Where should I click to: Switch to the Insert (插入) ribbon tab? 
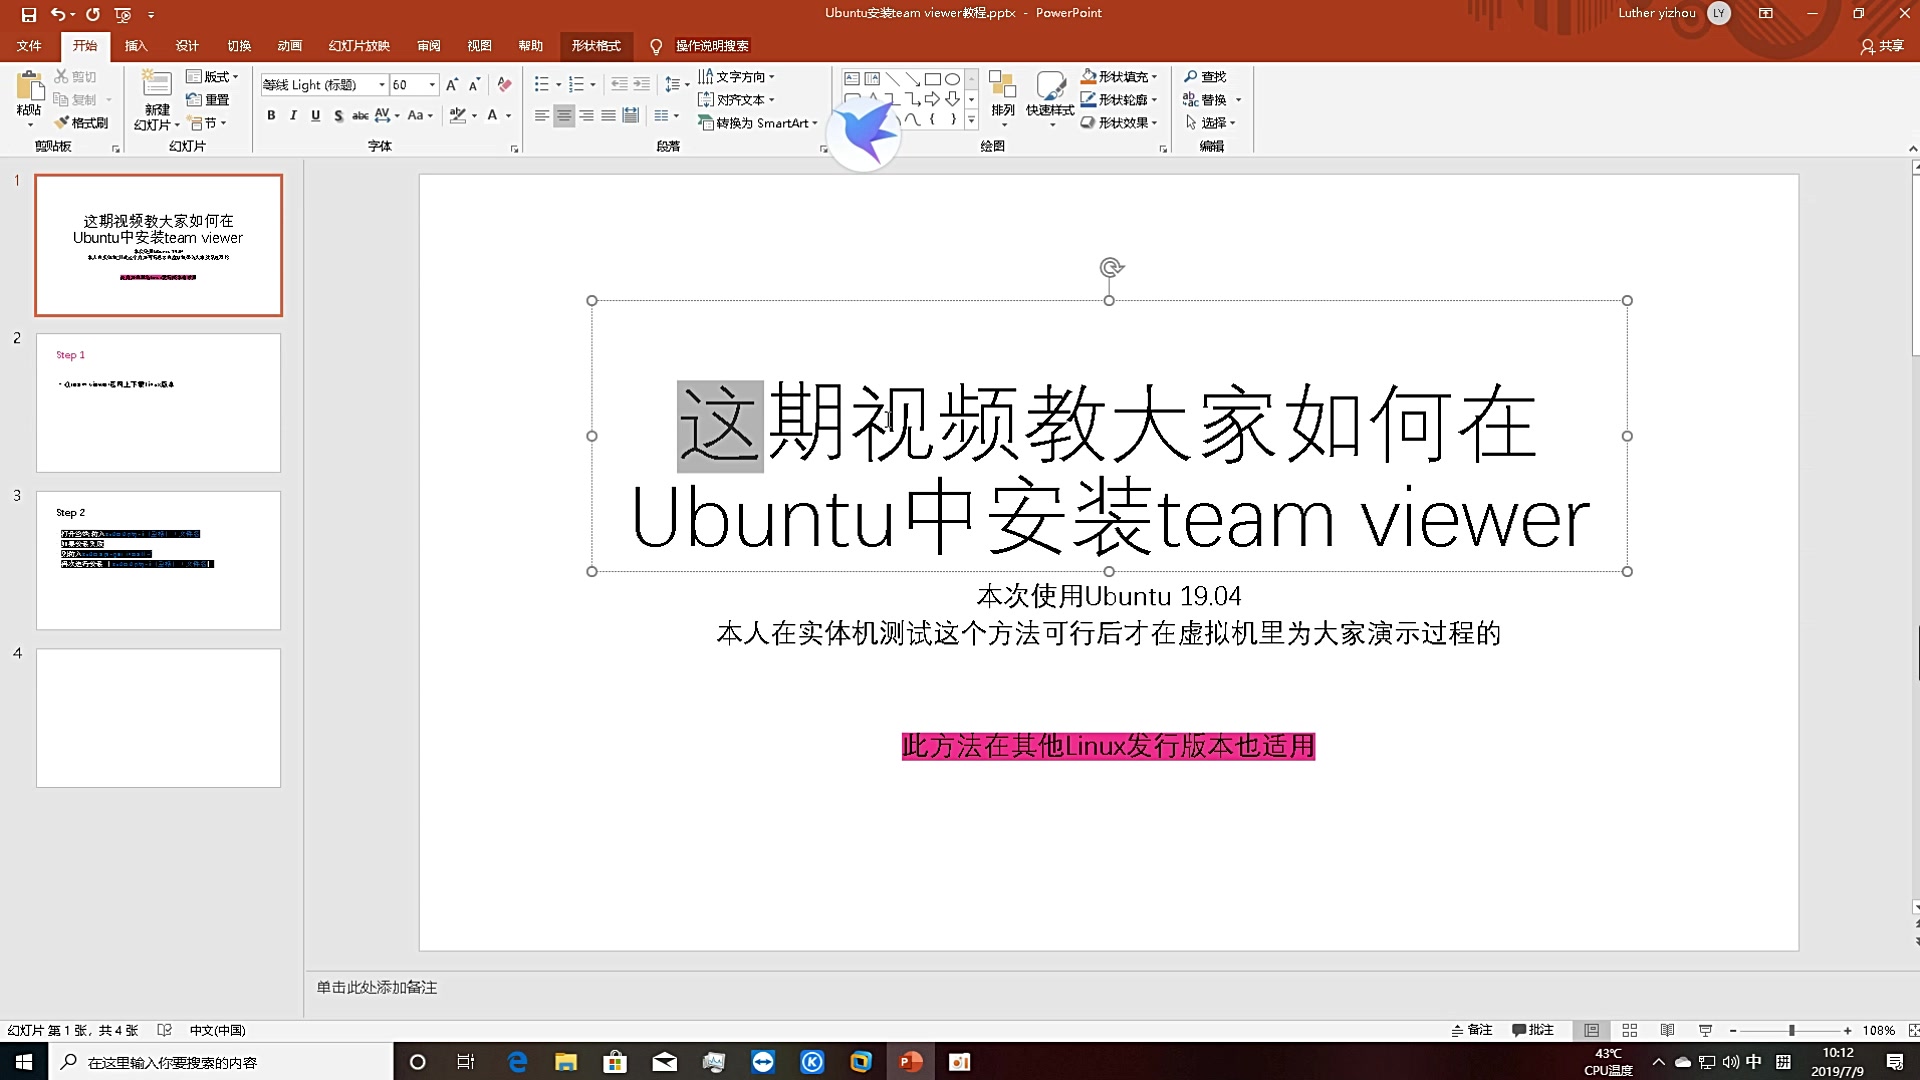click(x=136, y=46)
